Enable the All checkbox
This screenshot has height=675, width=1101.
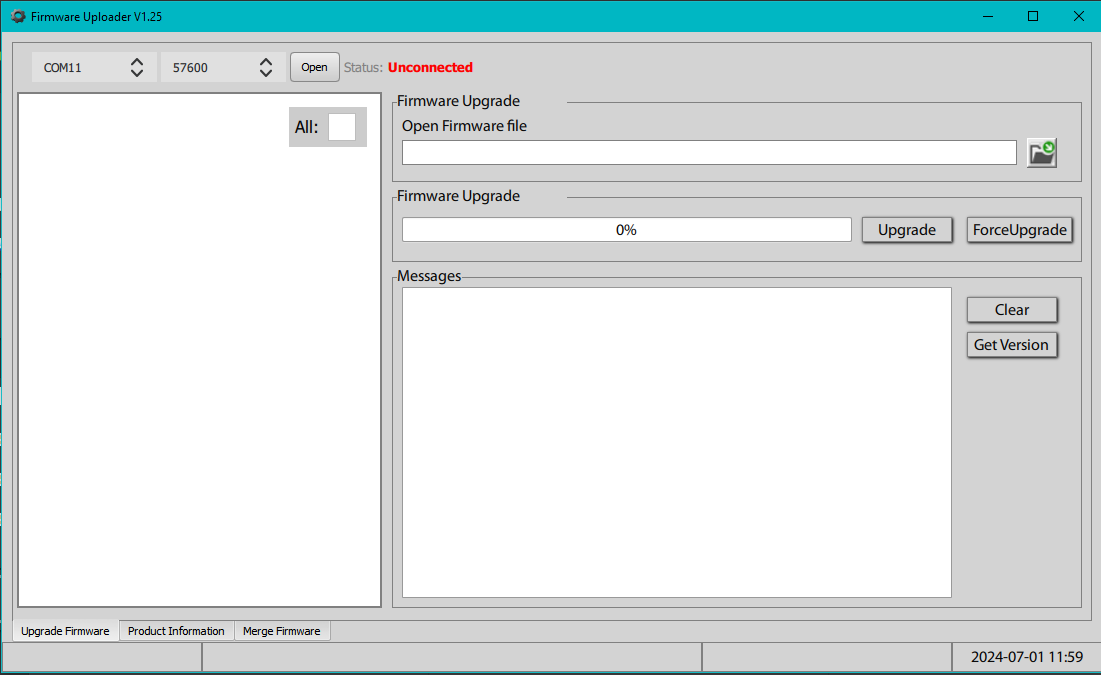(x=343, y=127)
